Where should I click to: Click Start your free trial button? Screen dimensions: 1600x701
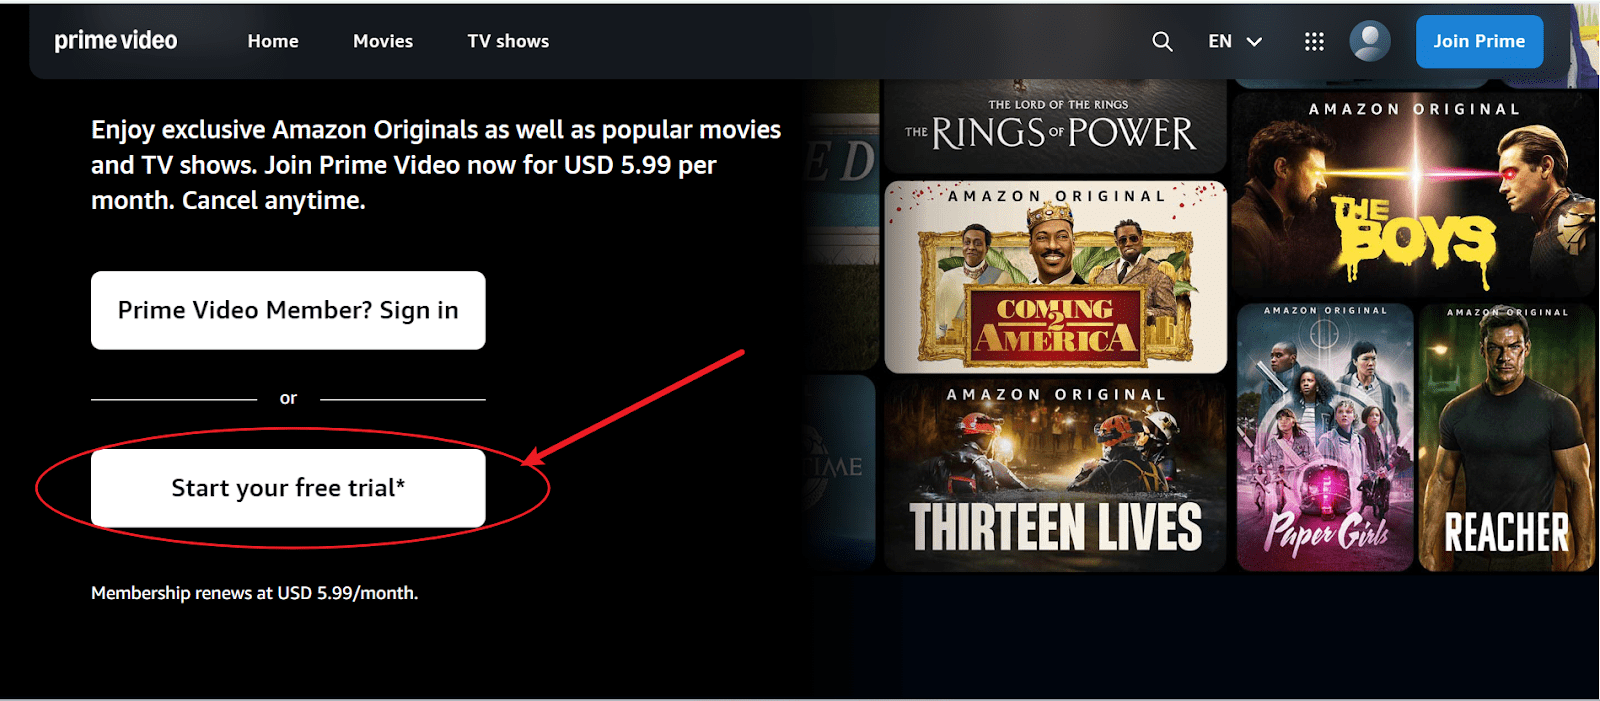(288, 488)
